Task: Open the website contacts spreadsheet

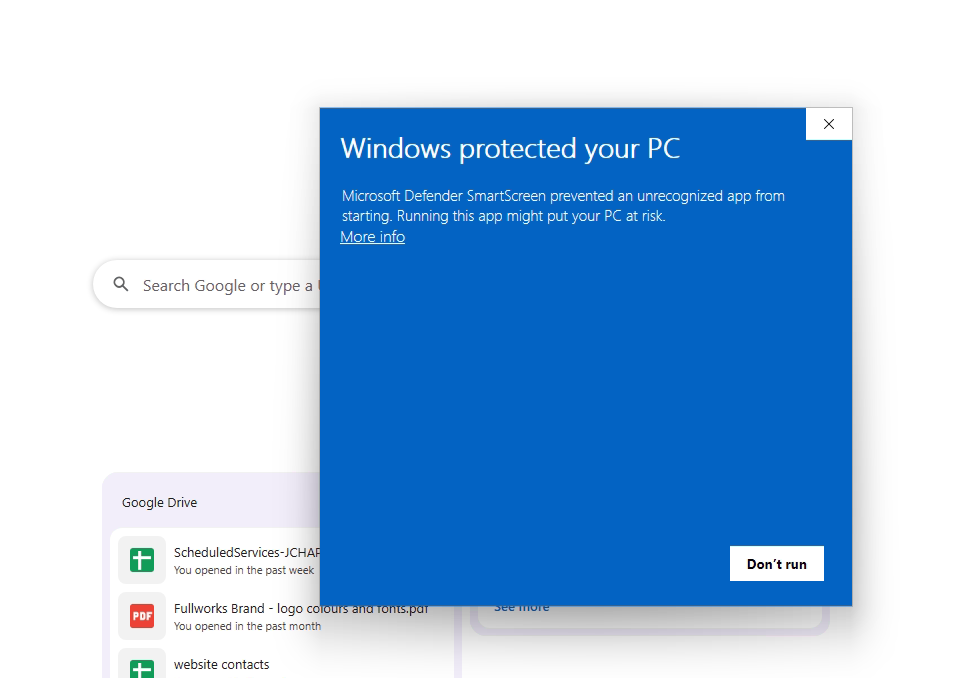Action: tap(221, 664)
